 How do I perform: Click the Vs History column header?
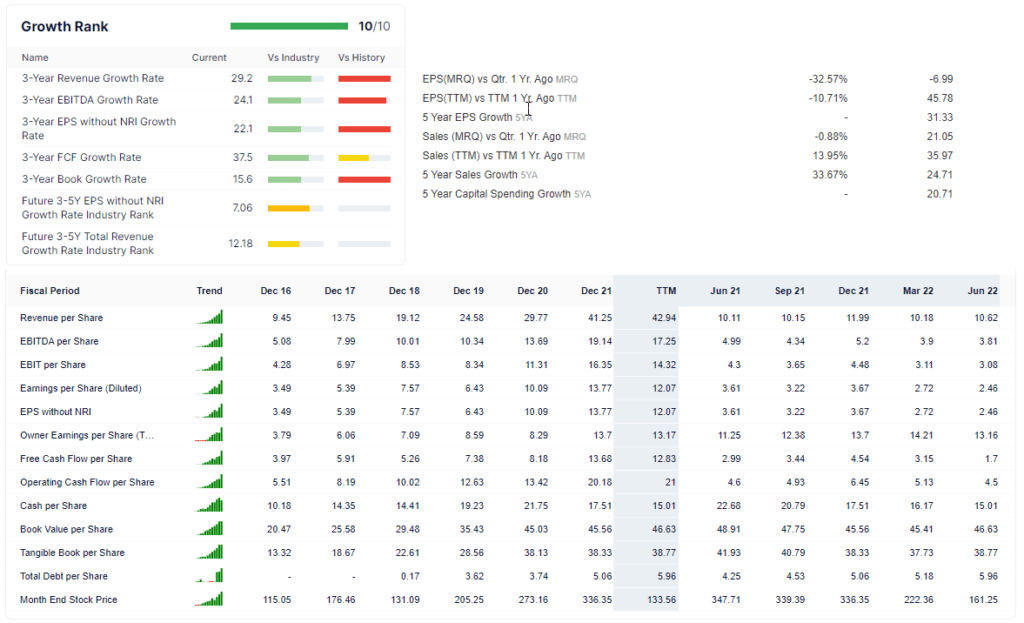point(361,57)
